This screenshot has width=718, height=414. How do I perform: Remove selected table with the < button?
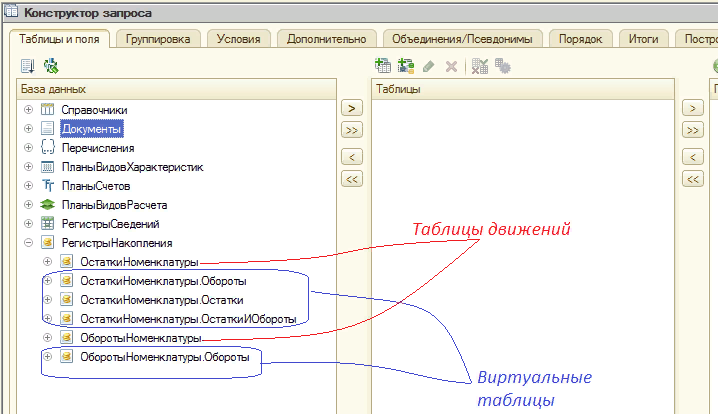[352, 157]
